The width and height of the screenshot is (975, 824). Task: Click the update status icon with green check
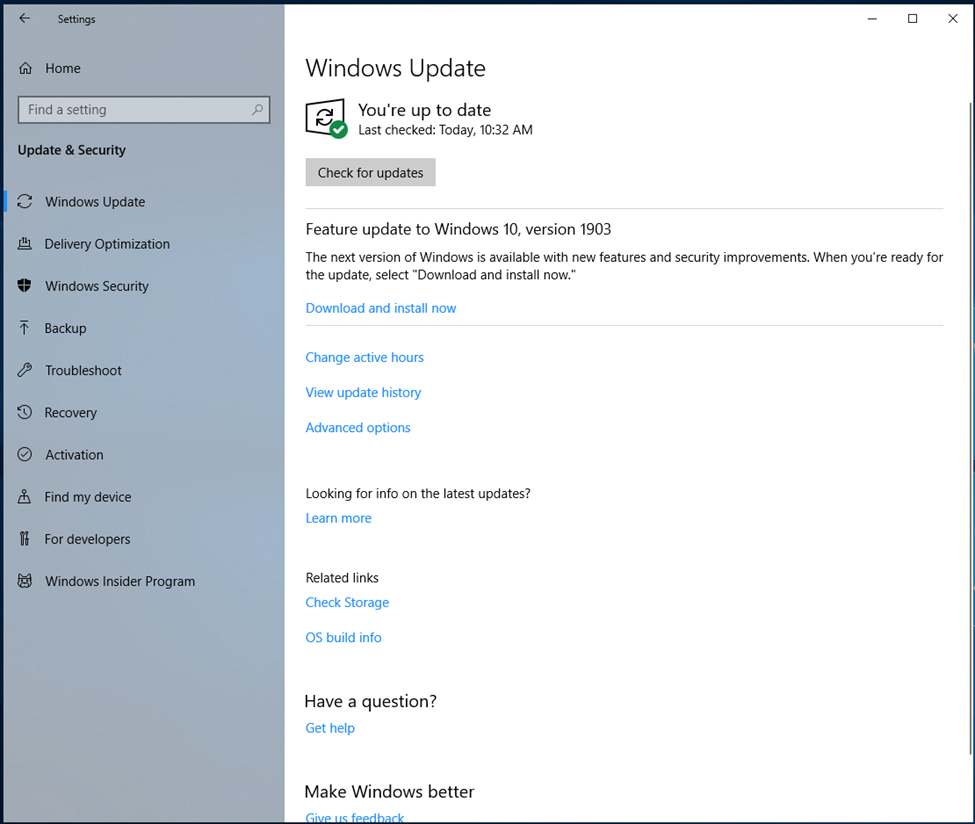(326, 118)
